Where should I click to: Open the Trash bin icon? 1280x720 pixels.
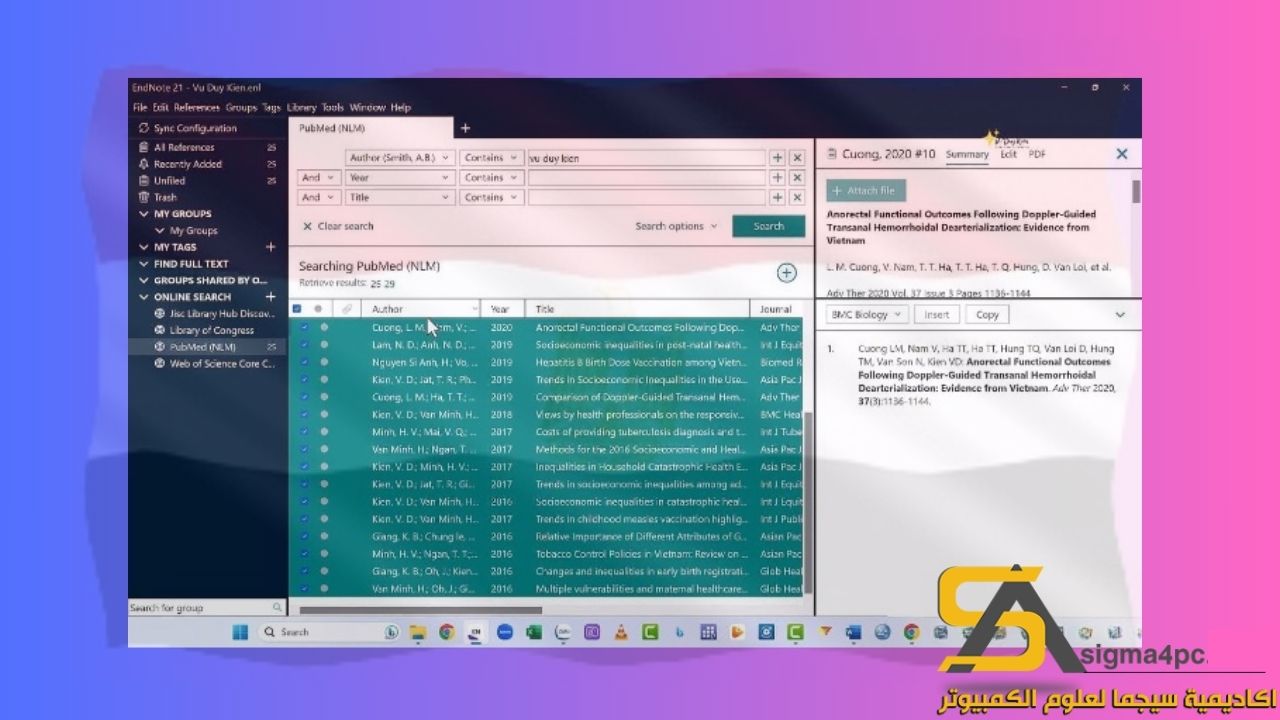click(144, 197)
